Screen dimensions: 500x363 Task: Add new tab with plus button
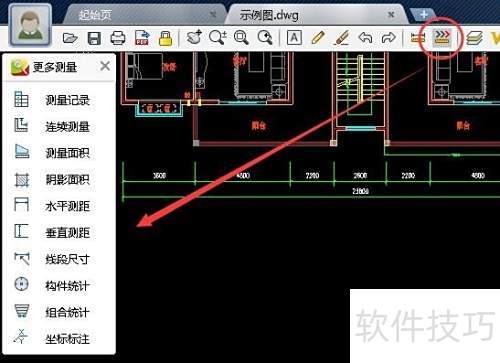[x=423, y=15]
